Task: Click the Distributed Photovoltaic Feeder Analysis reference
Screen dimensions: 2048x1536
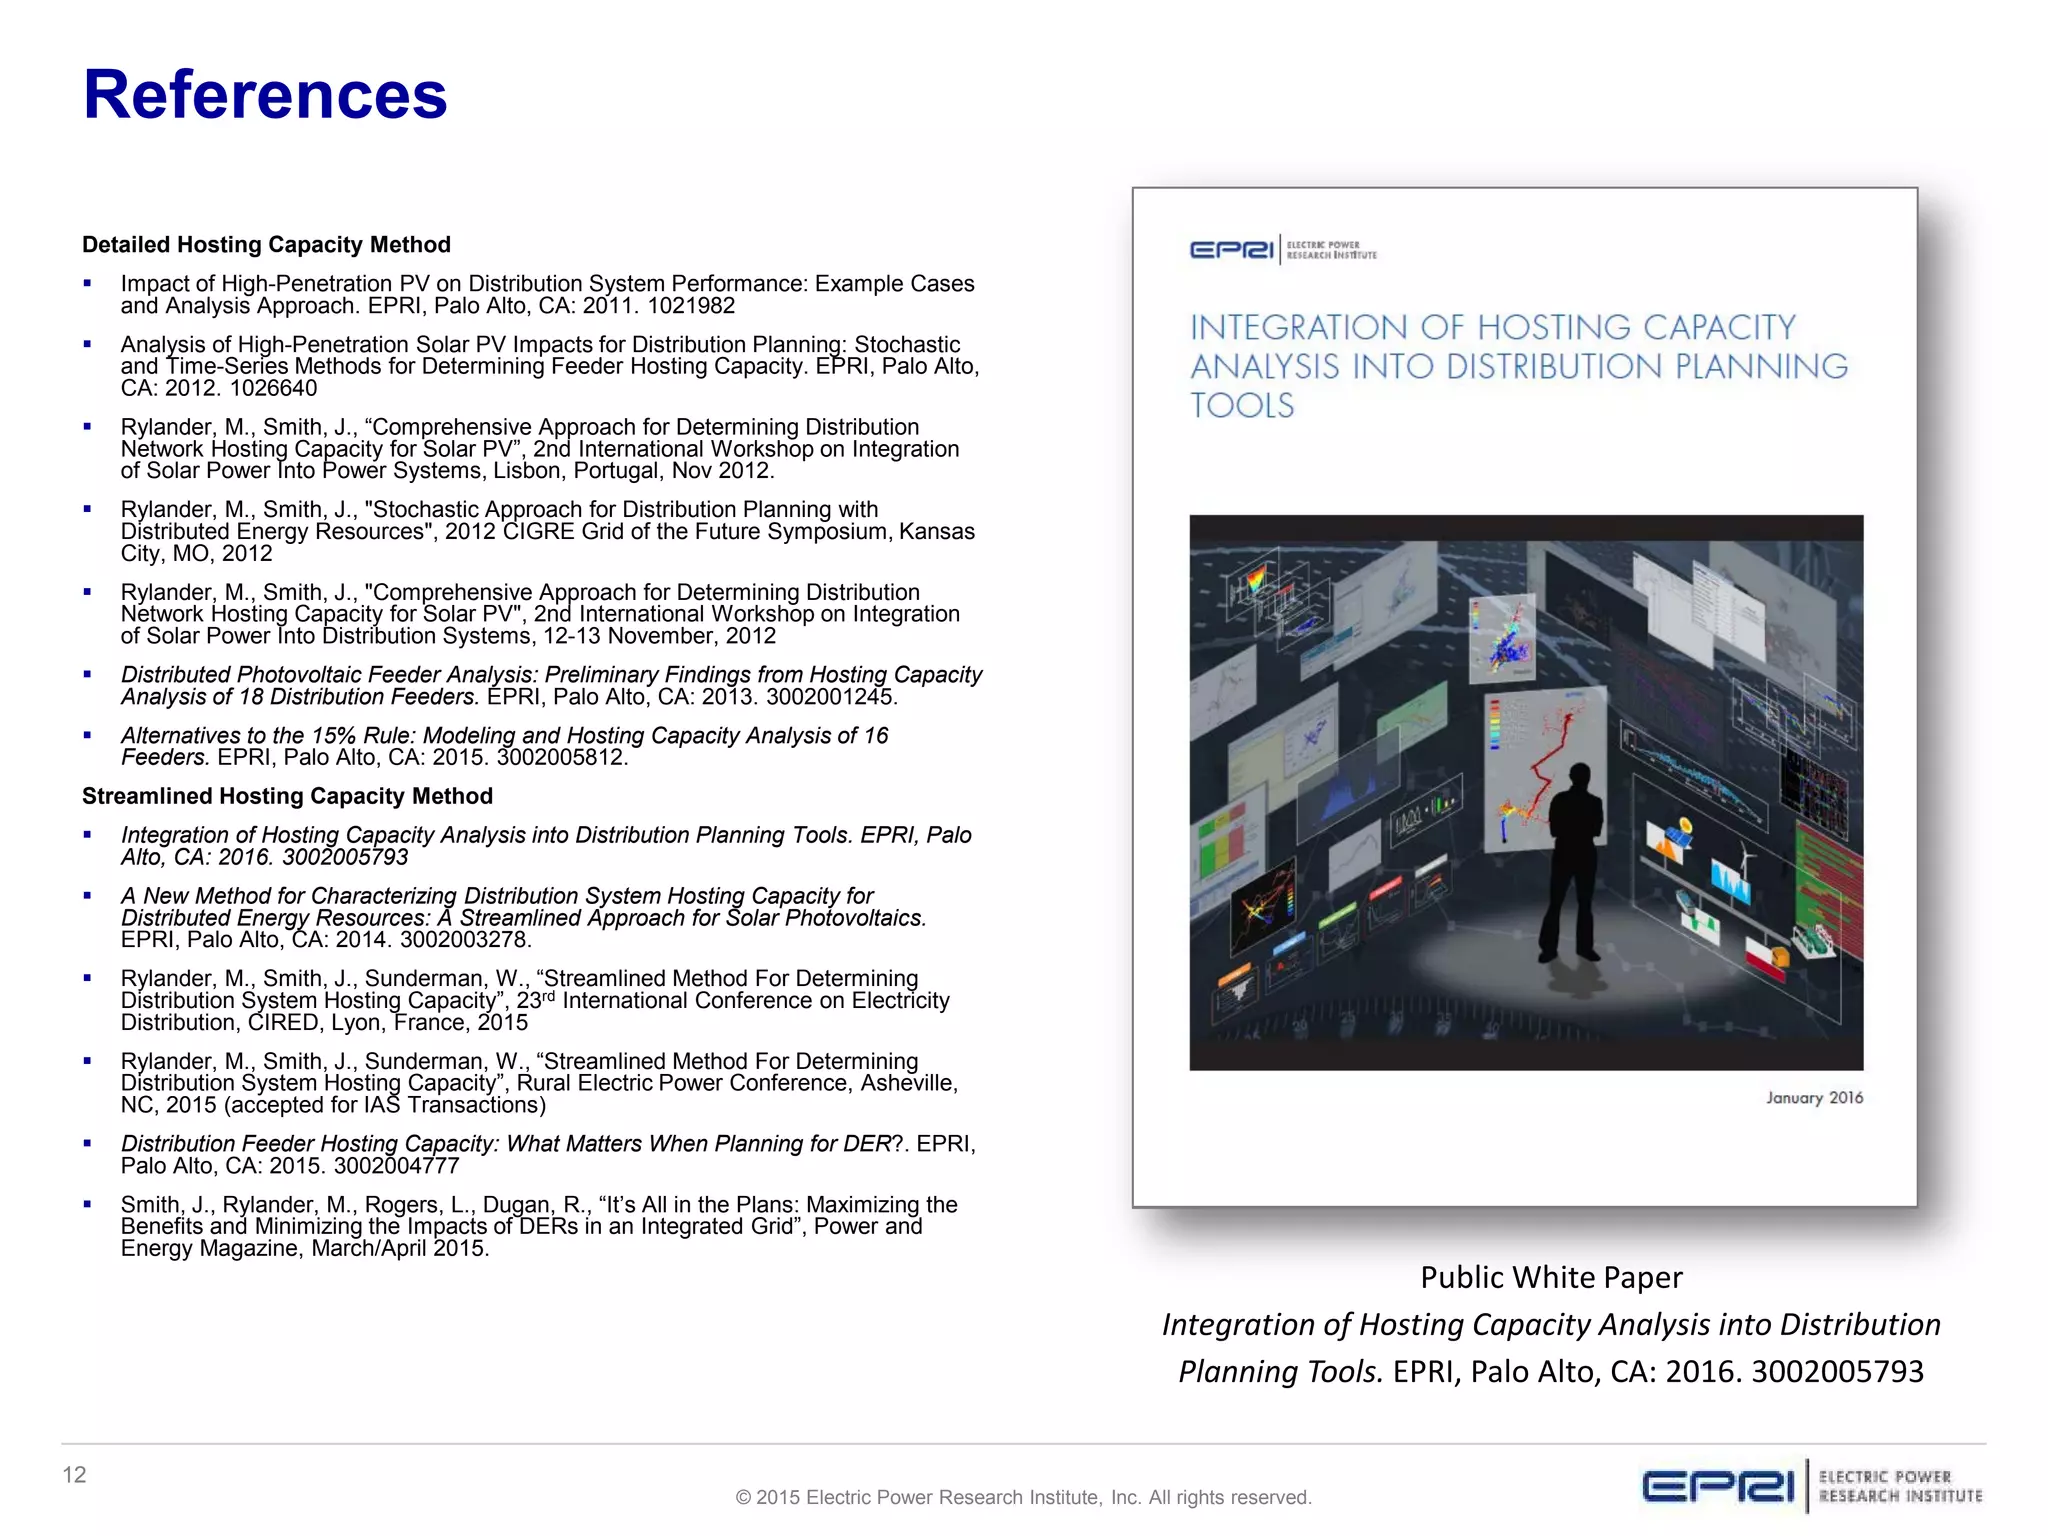Action: [x=550, y=686]
